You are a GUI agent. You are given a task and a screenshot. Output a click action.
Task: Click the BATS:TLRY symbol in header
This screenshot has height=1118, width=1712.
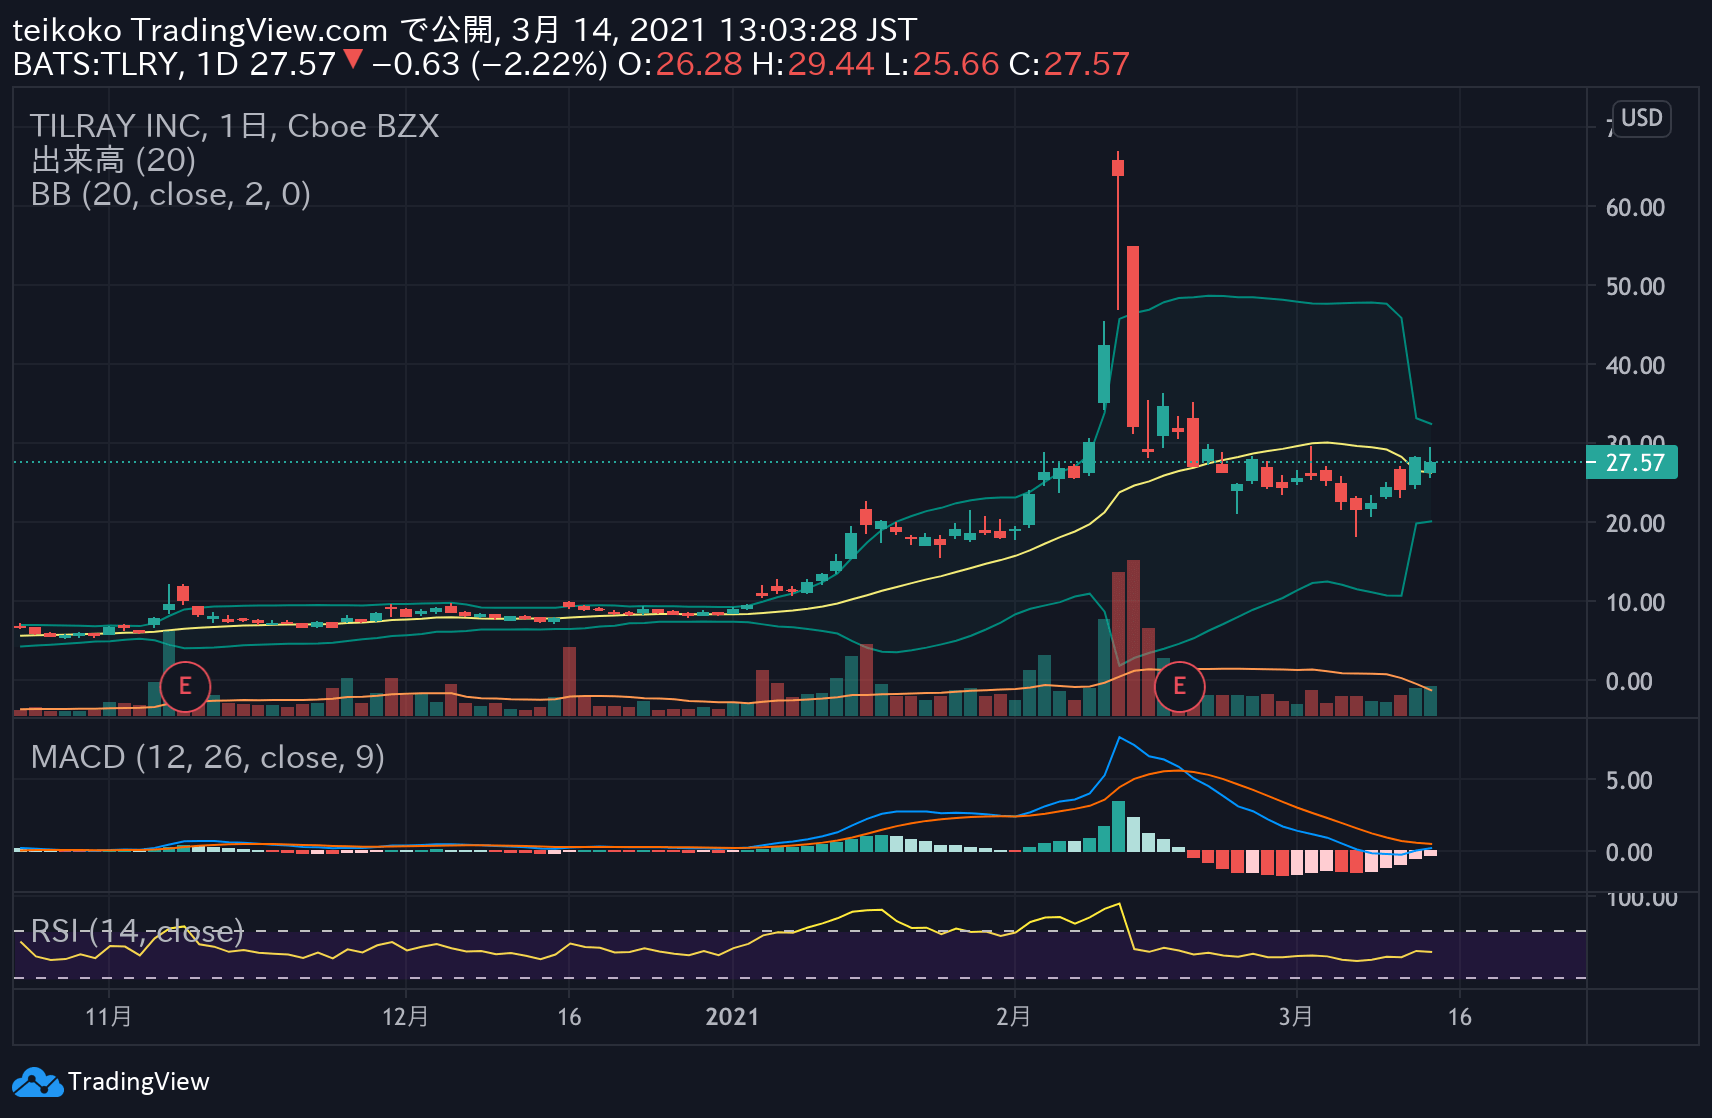click(96, 64)
